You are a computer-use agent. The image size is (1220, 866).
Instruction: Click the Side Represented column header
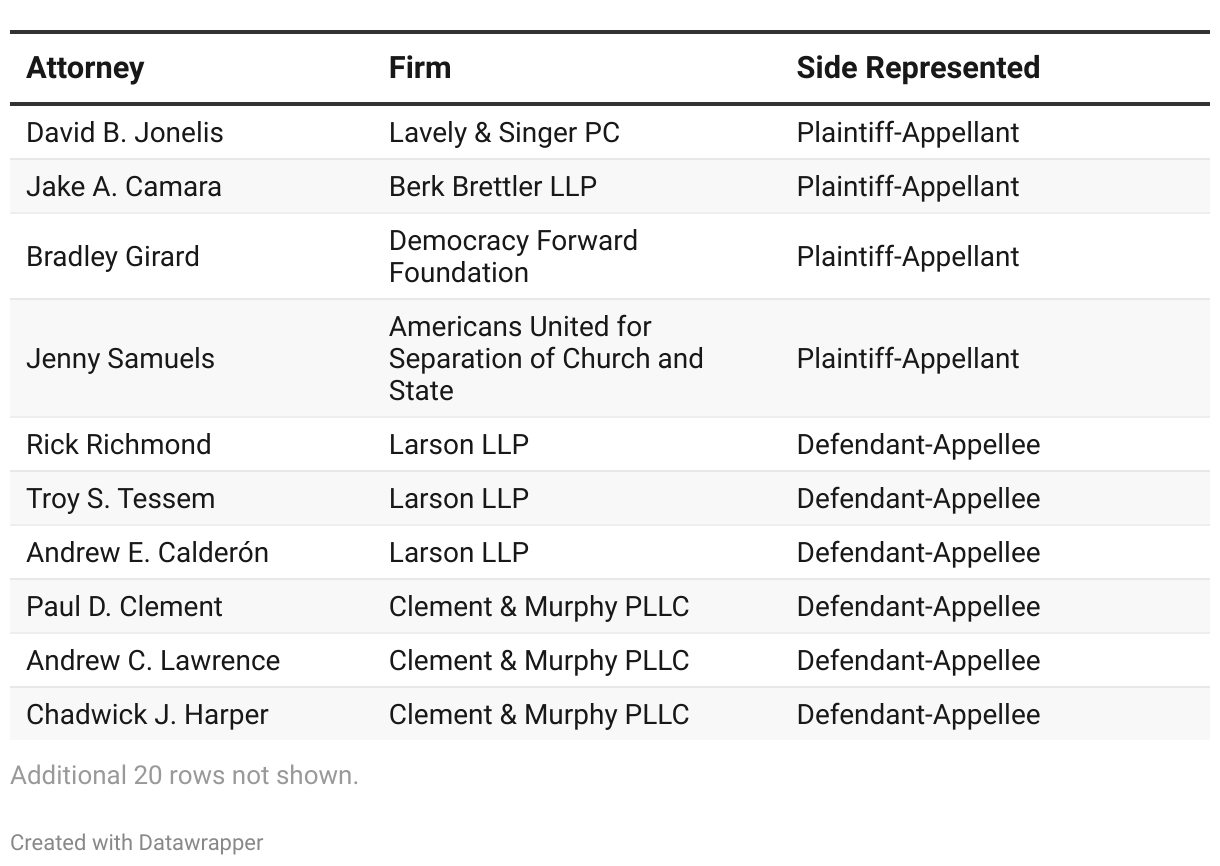917,68
